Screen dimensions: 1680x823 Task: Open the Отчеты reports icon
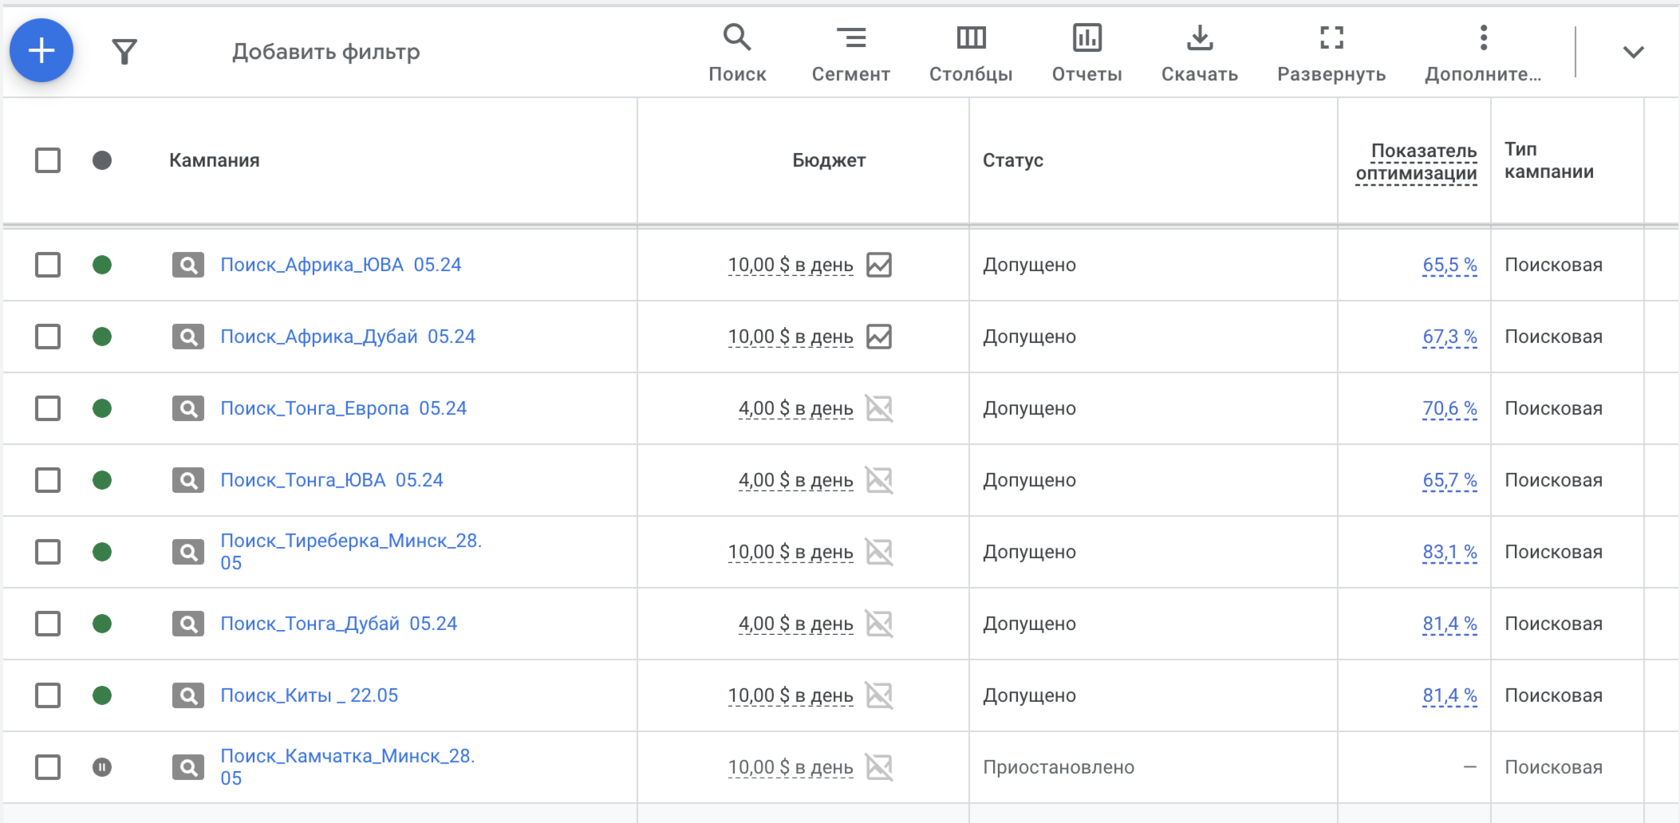[1087, 38]
